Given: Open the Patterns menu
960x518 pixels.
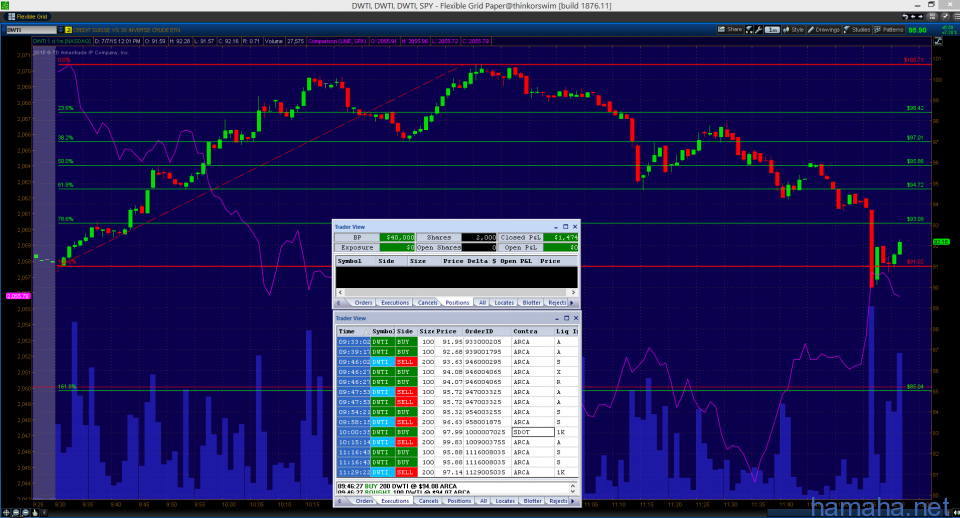Looking at the screenshot, I should [888, 29].
